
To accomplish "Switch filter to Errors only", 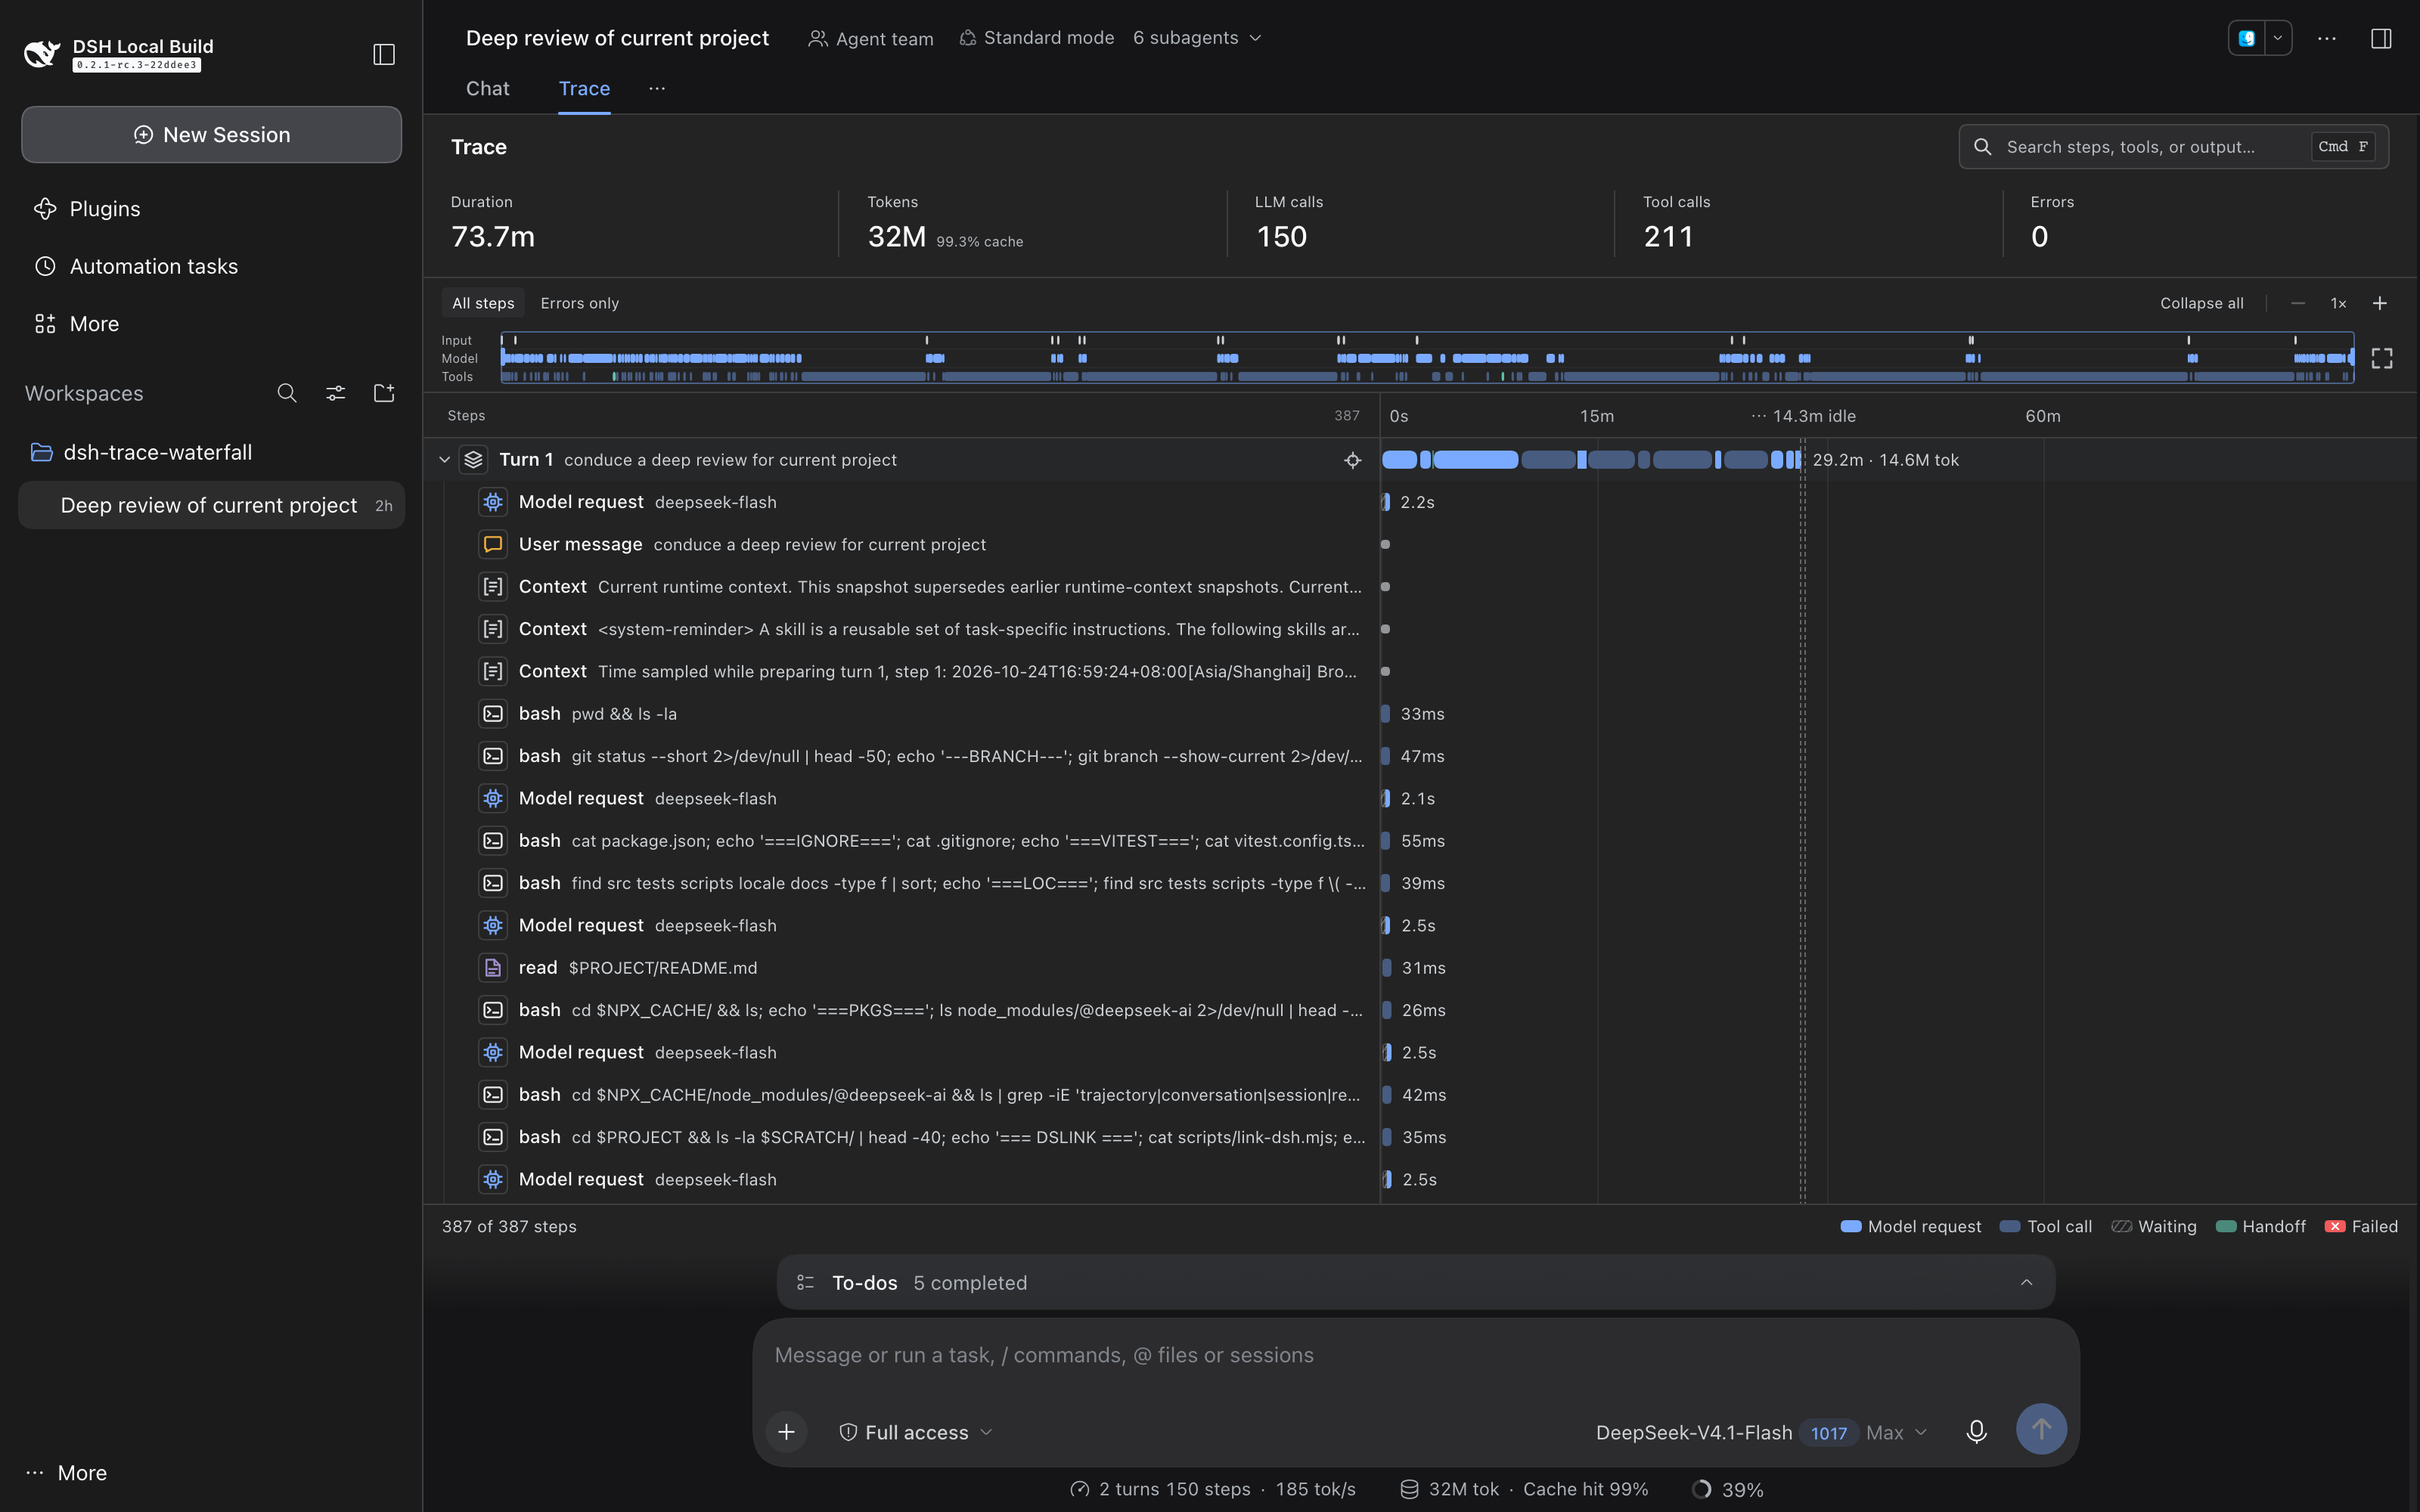I will coord(579,303).
